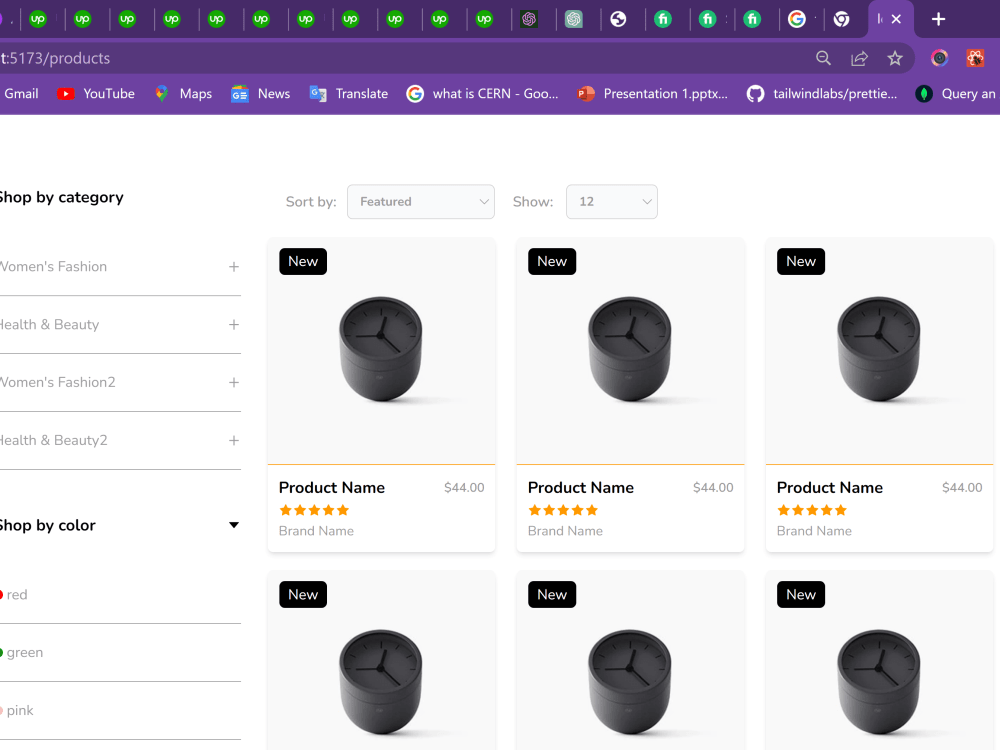
Task: Expand Health & Beauty2 category with plus
Action: (234, 440)
